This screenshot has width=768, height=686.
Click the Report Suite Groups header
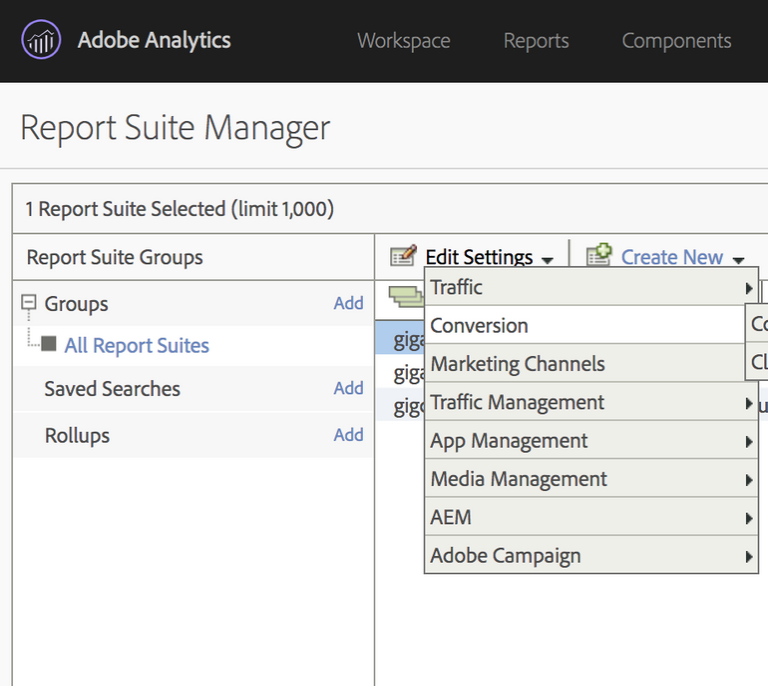point(115,258)
